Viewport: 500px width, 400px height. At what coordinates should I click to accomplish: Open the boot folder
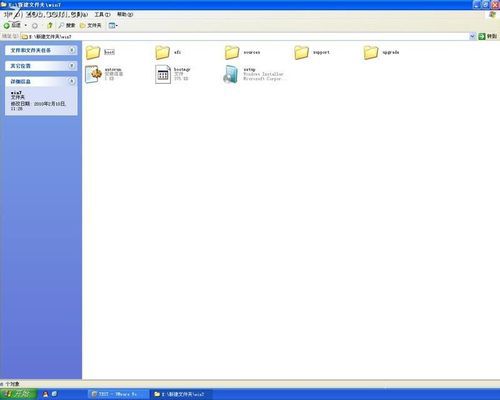click(x=100, y=52)
